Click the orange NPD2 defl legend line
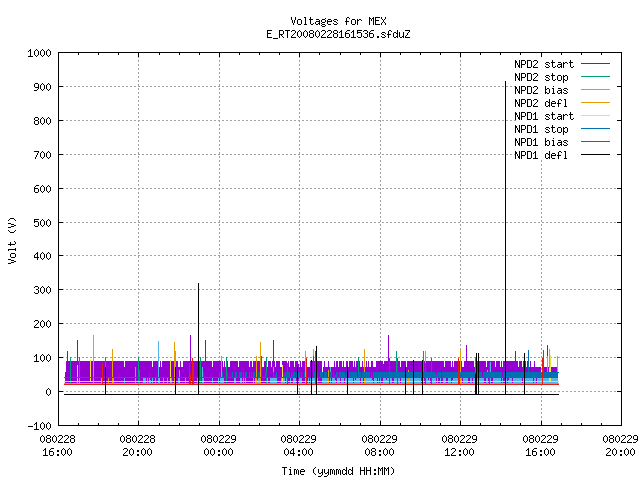Viewport: 640px width, 480px height. (x=596, y=103)
